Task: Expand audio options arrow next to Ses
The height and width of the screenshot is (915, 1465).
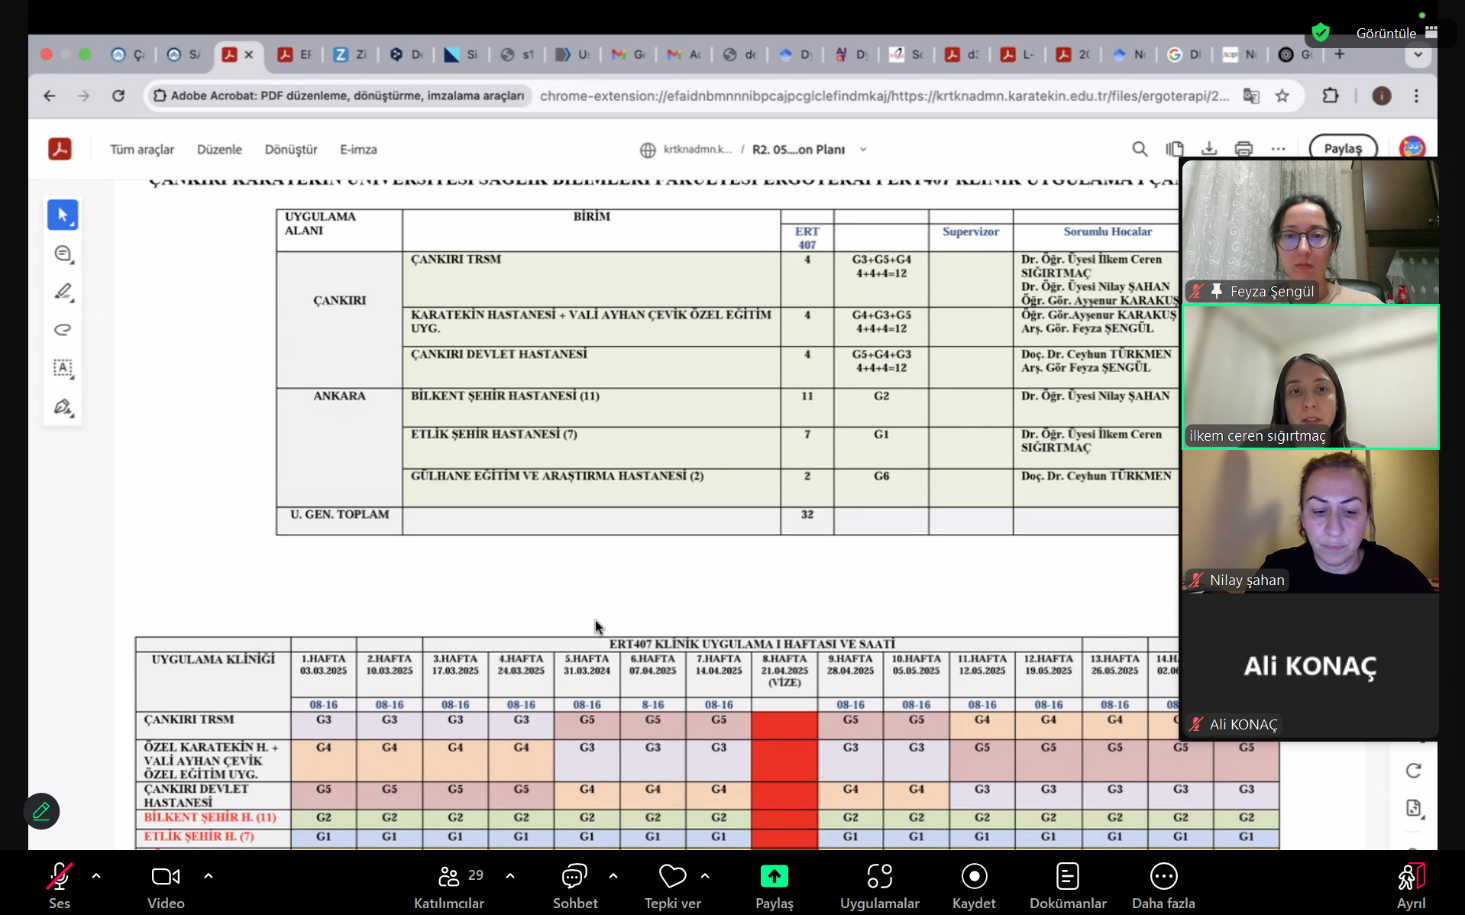Action: point(96,876)
